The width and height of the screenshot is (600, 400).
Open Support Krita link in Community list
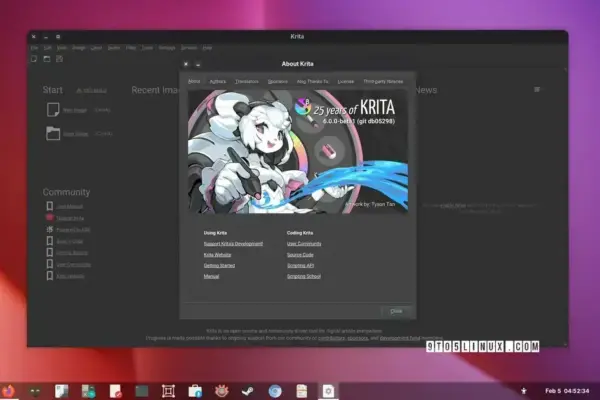click(x=70, y=218)
